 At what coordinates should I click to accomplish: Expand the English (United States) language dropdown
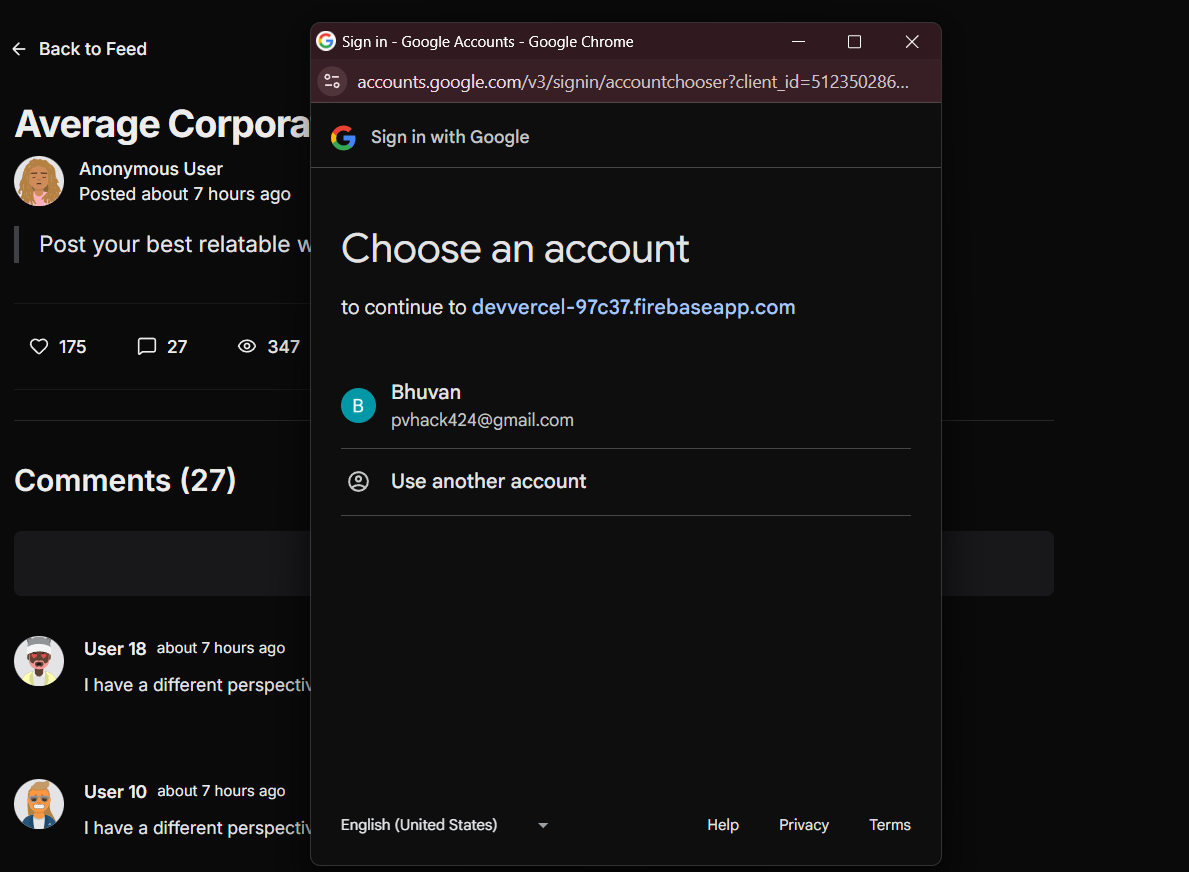tap(444, 825)
